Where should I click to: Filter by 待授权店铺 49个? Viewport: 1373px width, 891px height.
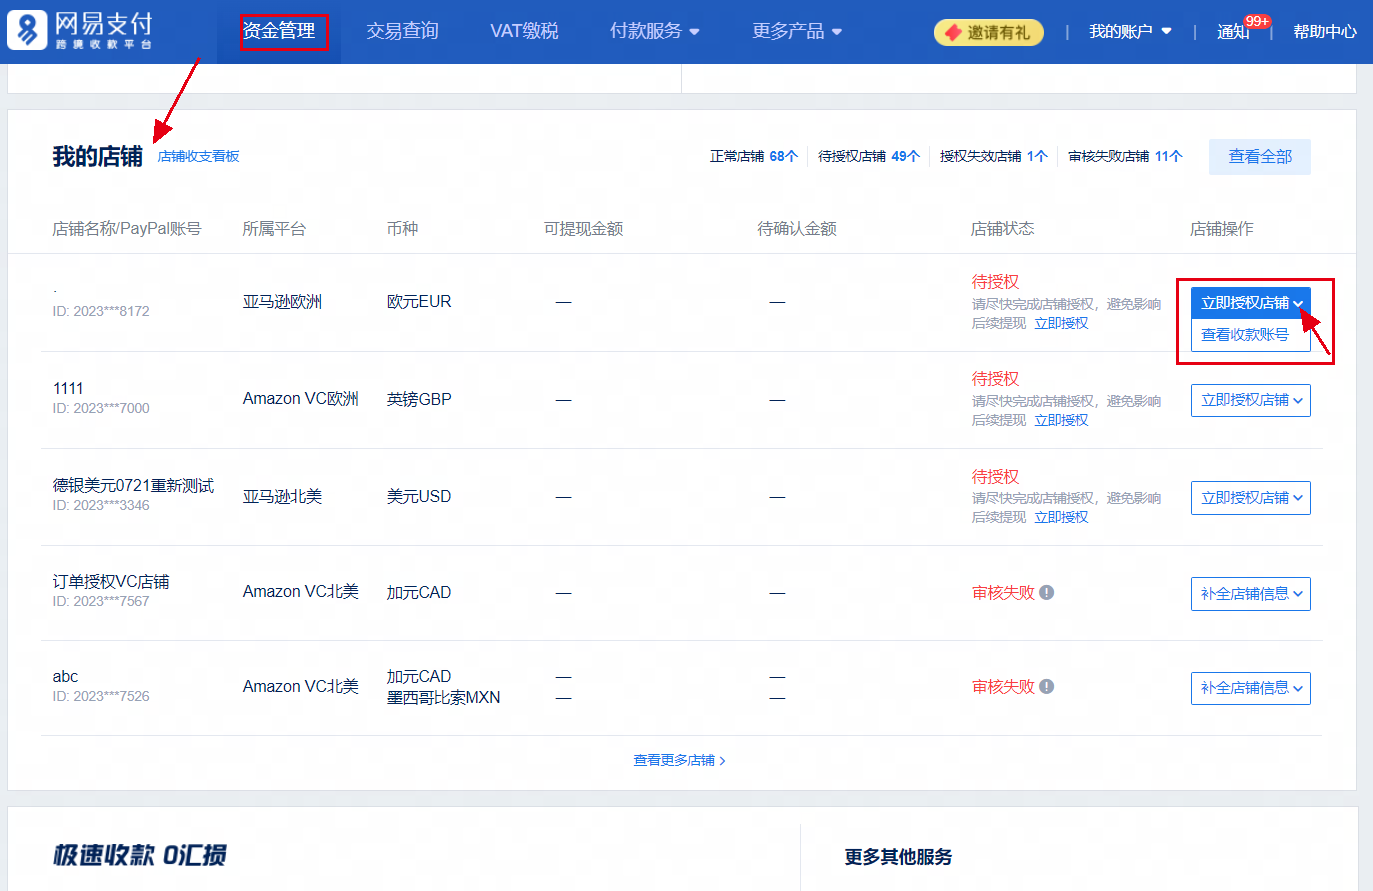(x=869, y=156)
